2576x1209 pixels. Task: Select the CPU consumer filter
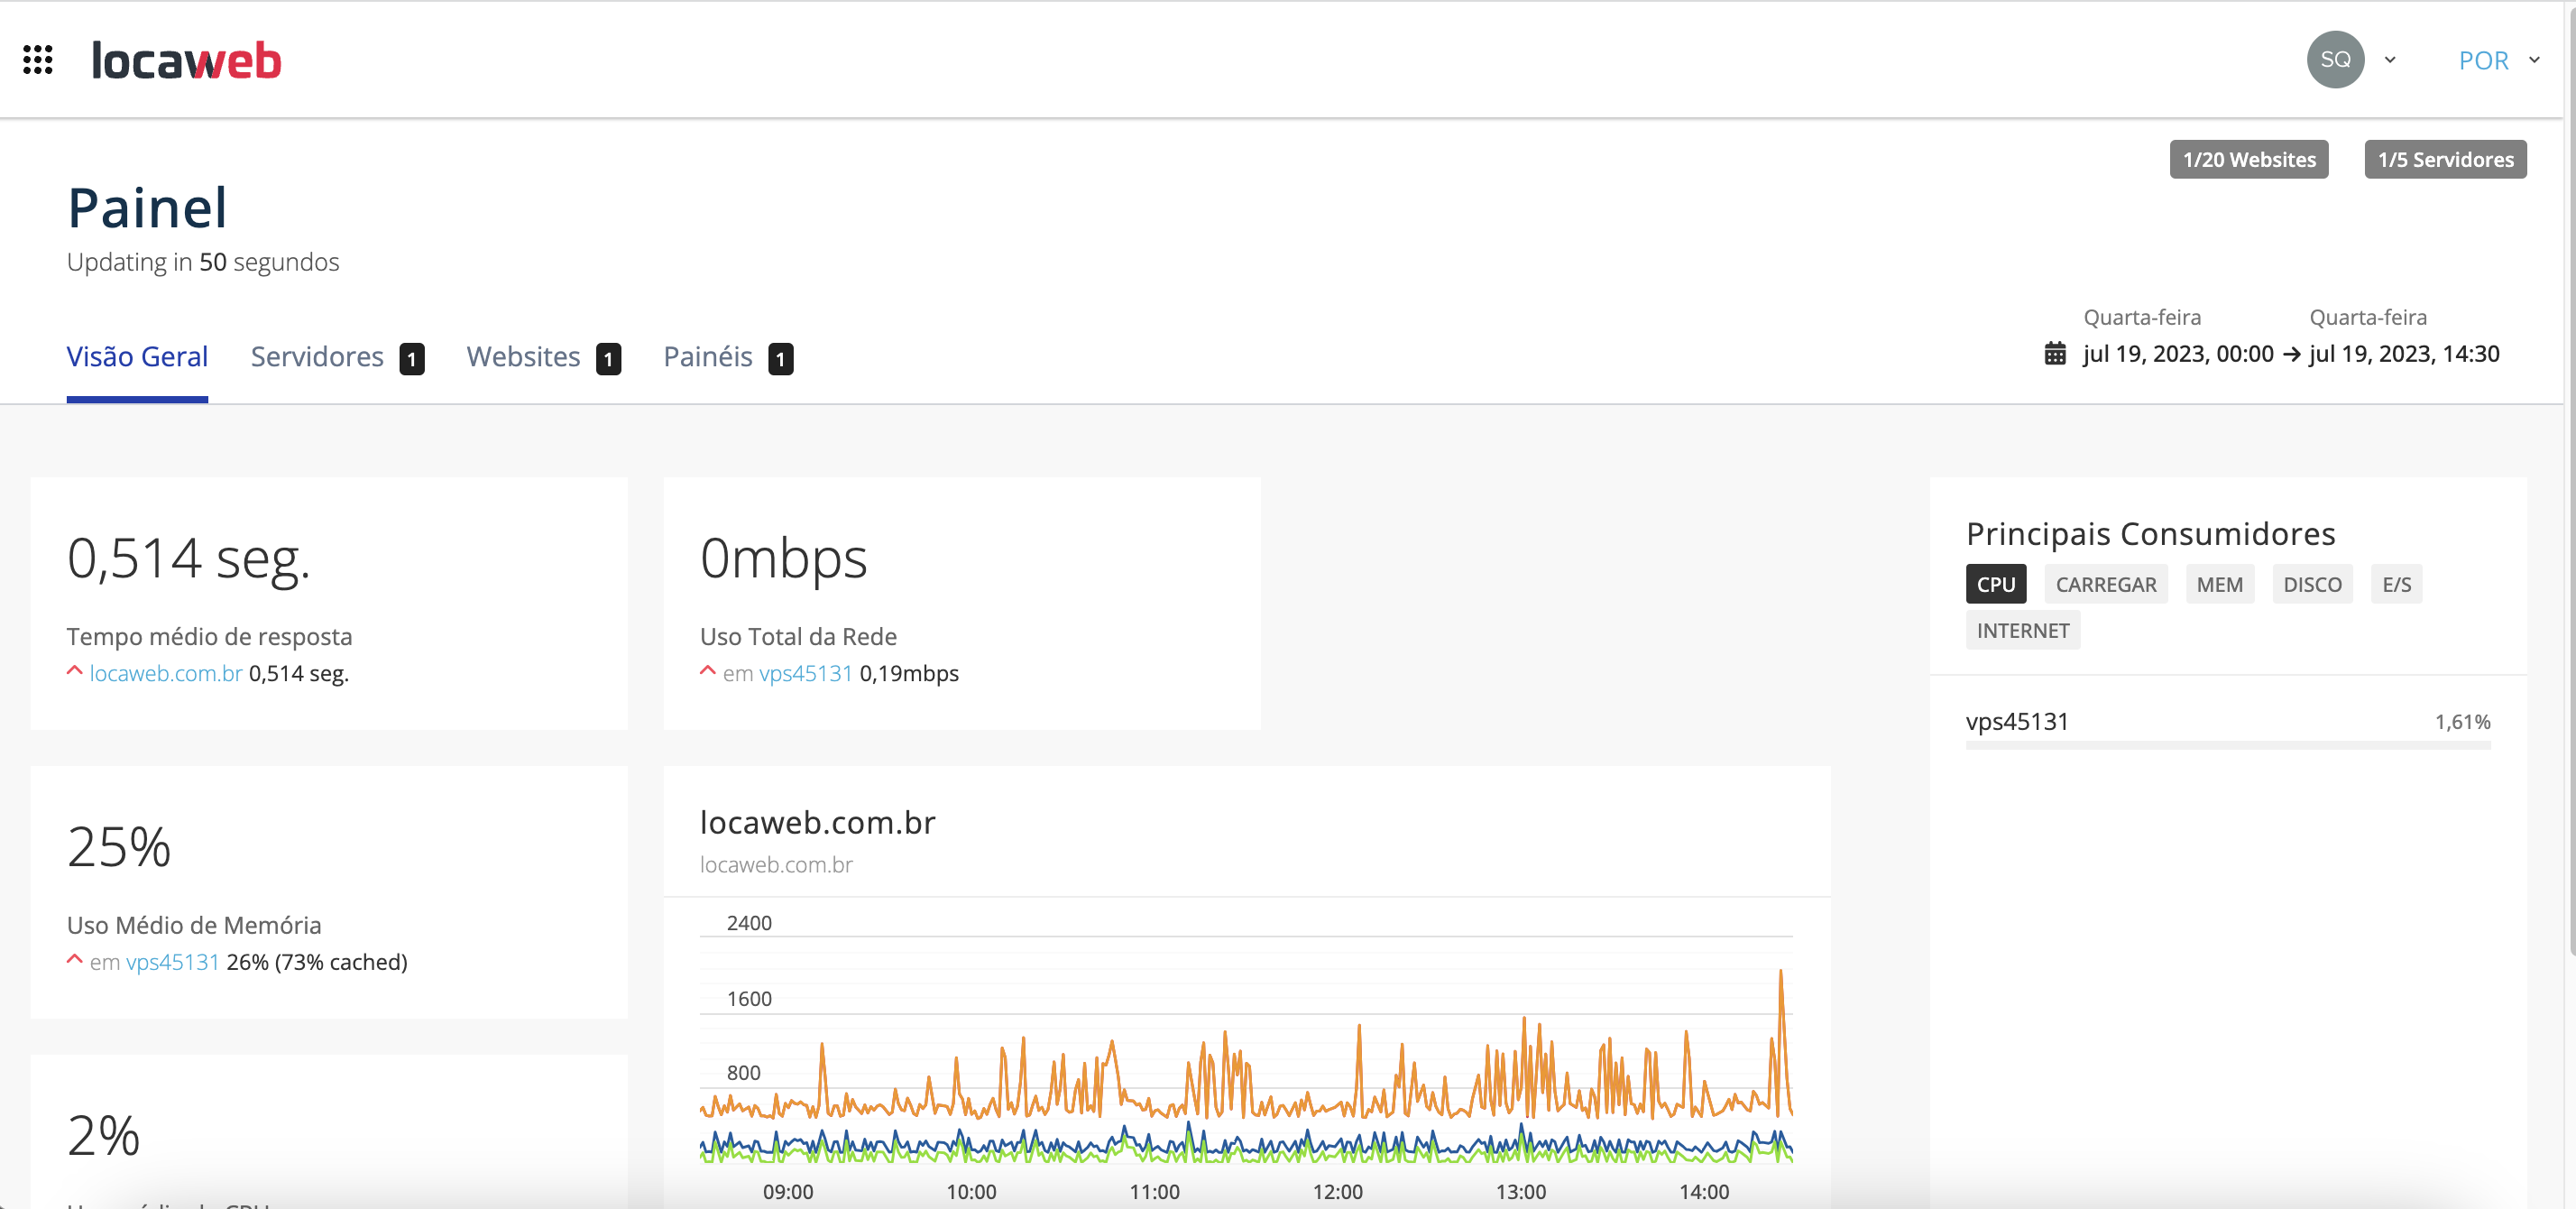[1995, 585]
